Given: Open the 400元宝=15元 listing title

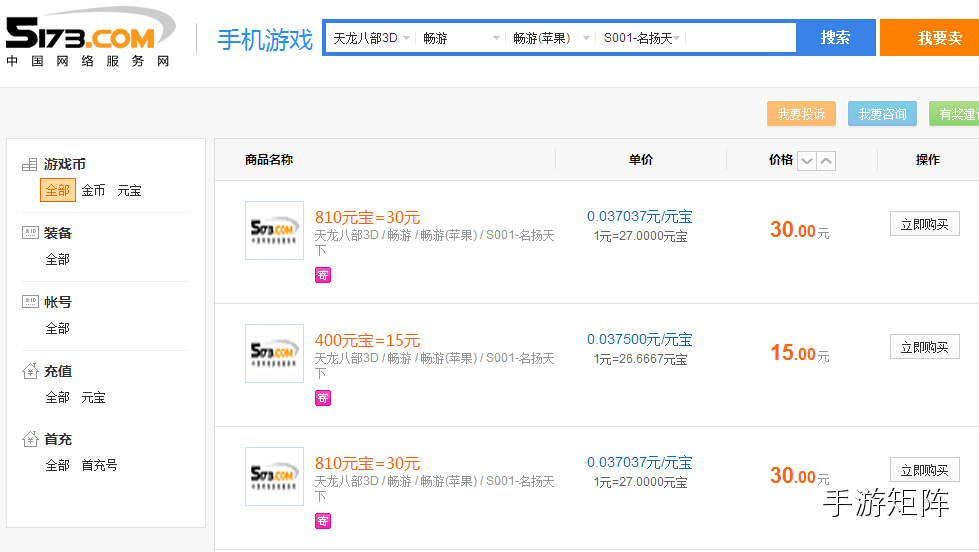Looking at the screenshot, I should coord(367,340).
